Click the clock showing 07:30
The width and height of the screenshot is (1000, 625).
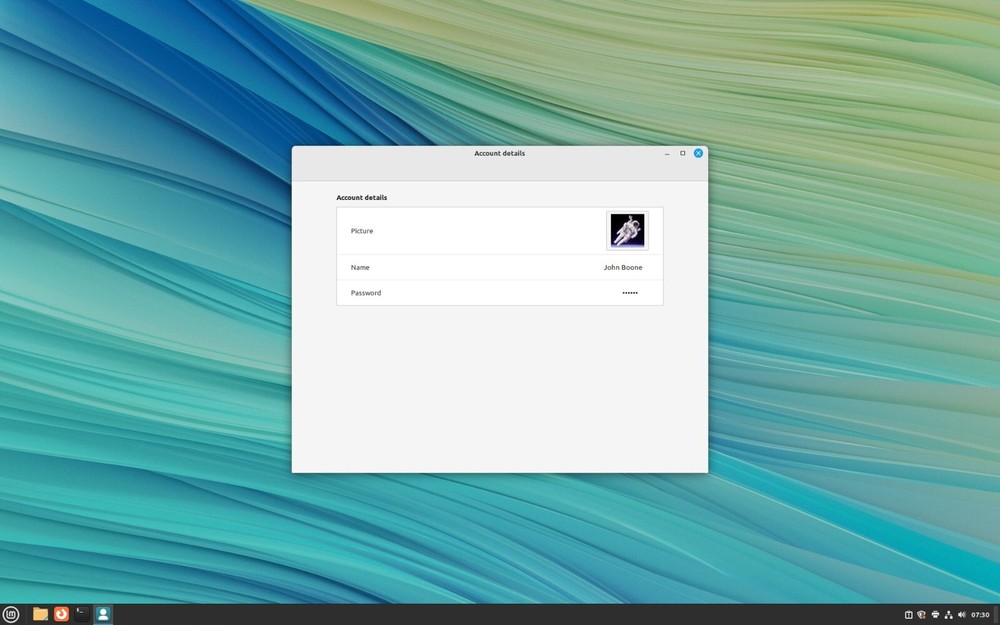click(978, 615)
